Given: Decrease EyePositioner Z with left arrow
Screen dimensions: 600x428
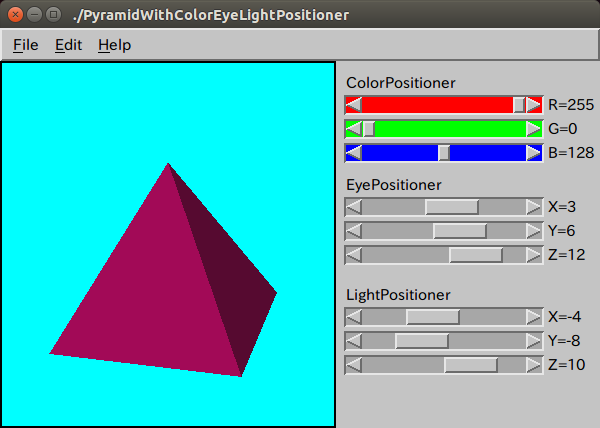Looking at the screenshot, I should 354,255.
